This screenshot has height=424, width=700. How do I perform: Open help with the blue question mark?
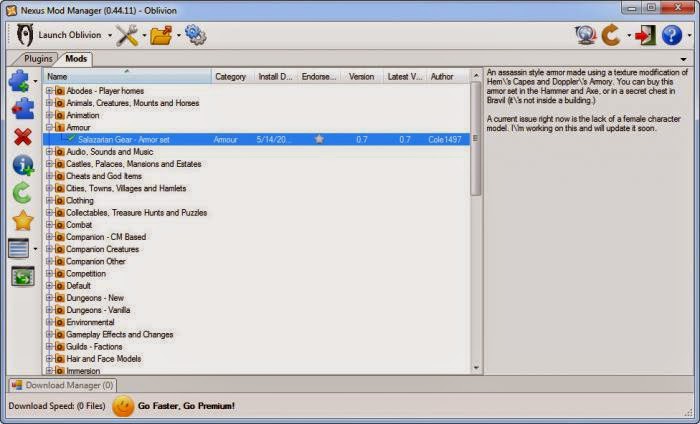(x=672, y=35)
